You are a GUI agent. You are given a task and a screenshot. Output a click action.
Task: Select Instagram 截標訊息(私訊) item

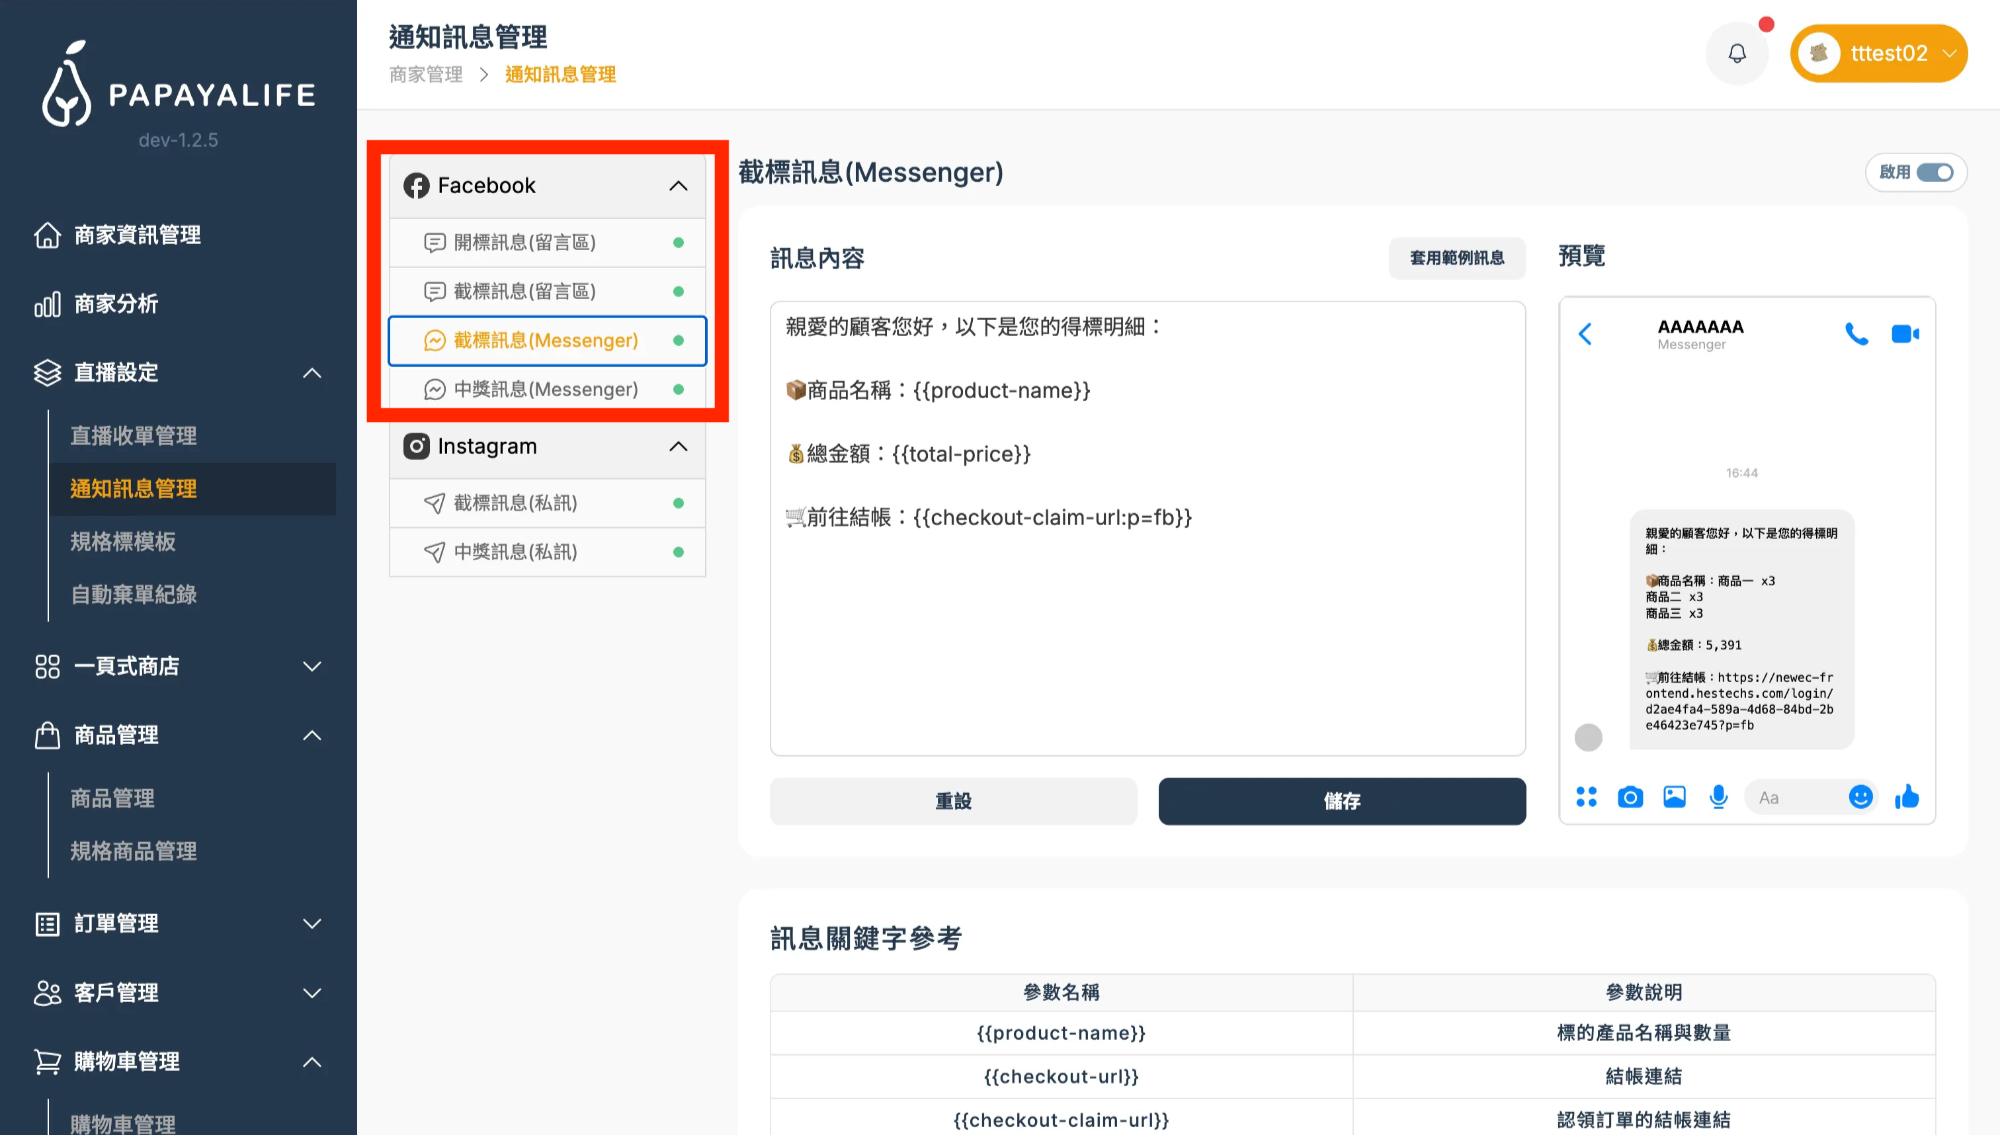pyautogui.click(x=515, y=503)
